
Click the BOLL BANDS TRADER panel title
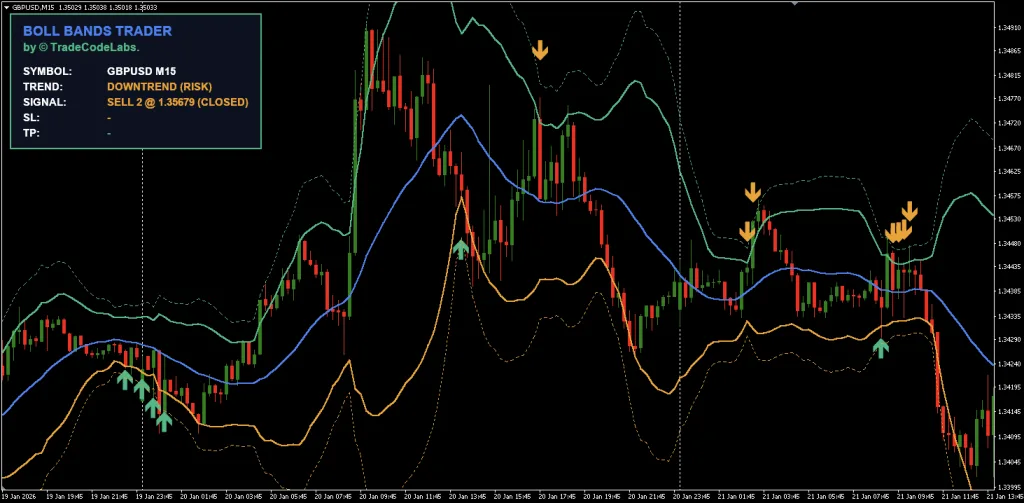[x=97, y=31]
